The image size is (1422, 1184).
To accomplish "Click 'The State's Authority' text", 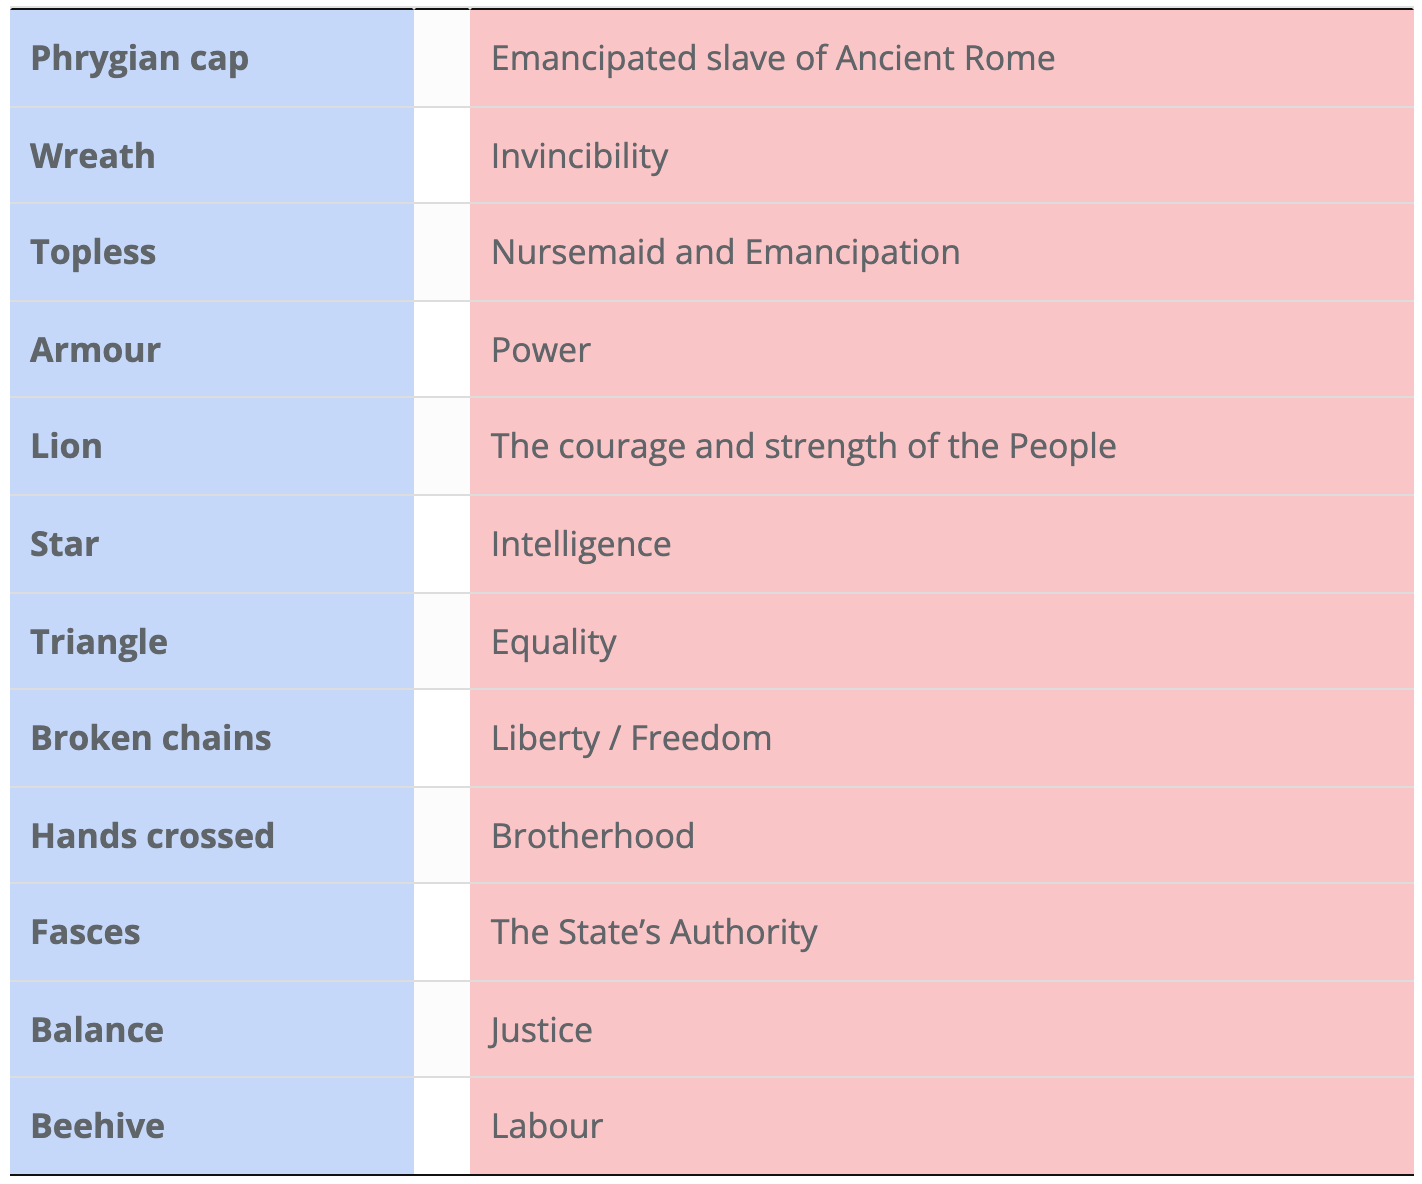I will tap(654, 932).
